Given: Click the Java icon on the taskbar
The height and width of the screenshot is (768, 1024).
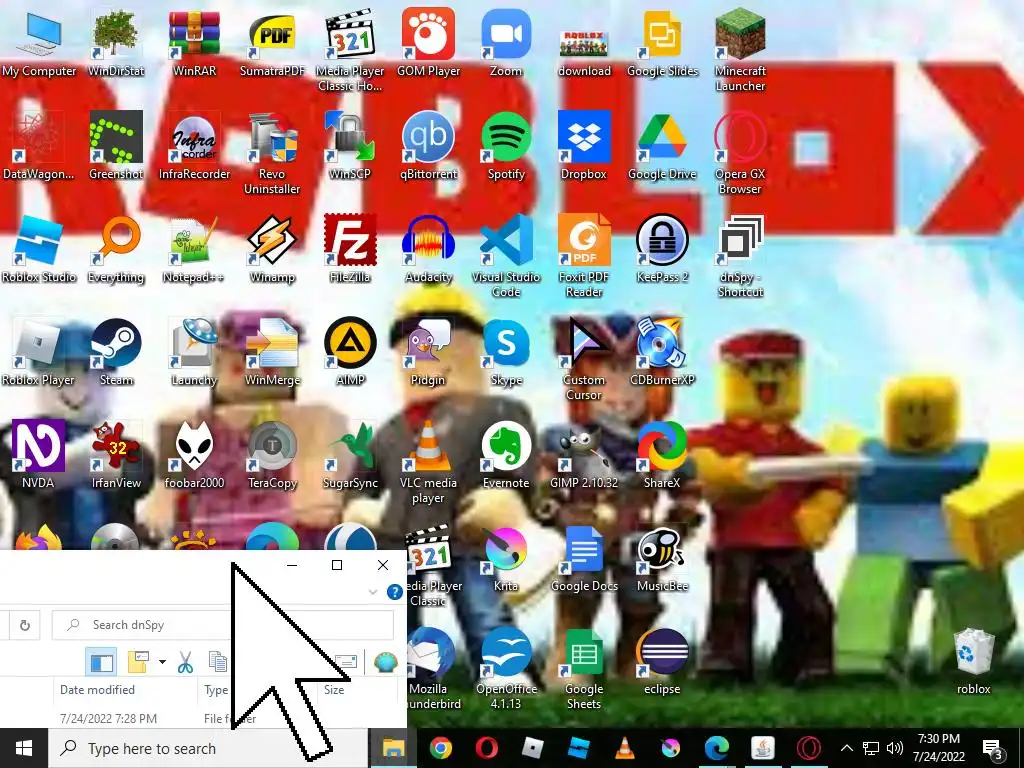Looking at the screenshot, I should 762,748.
